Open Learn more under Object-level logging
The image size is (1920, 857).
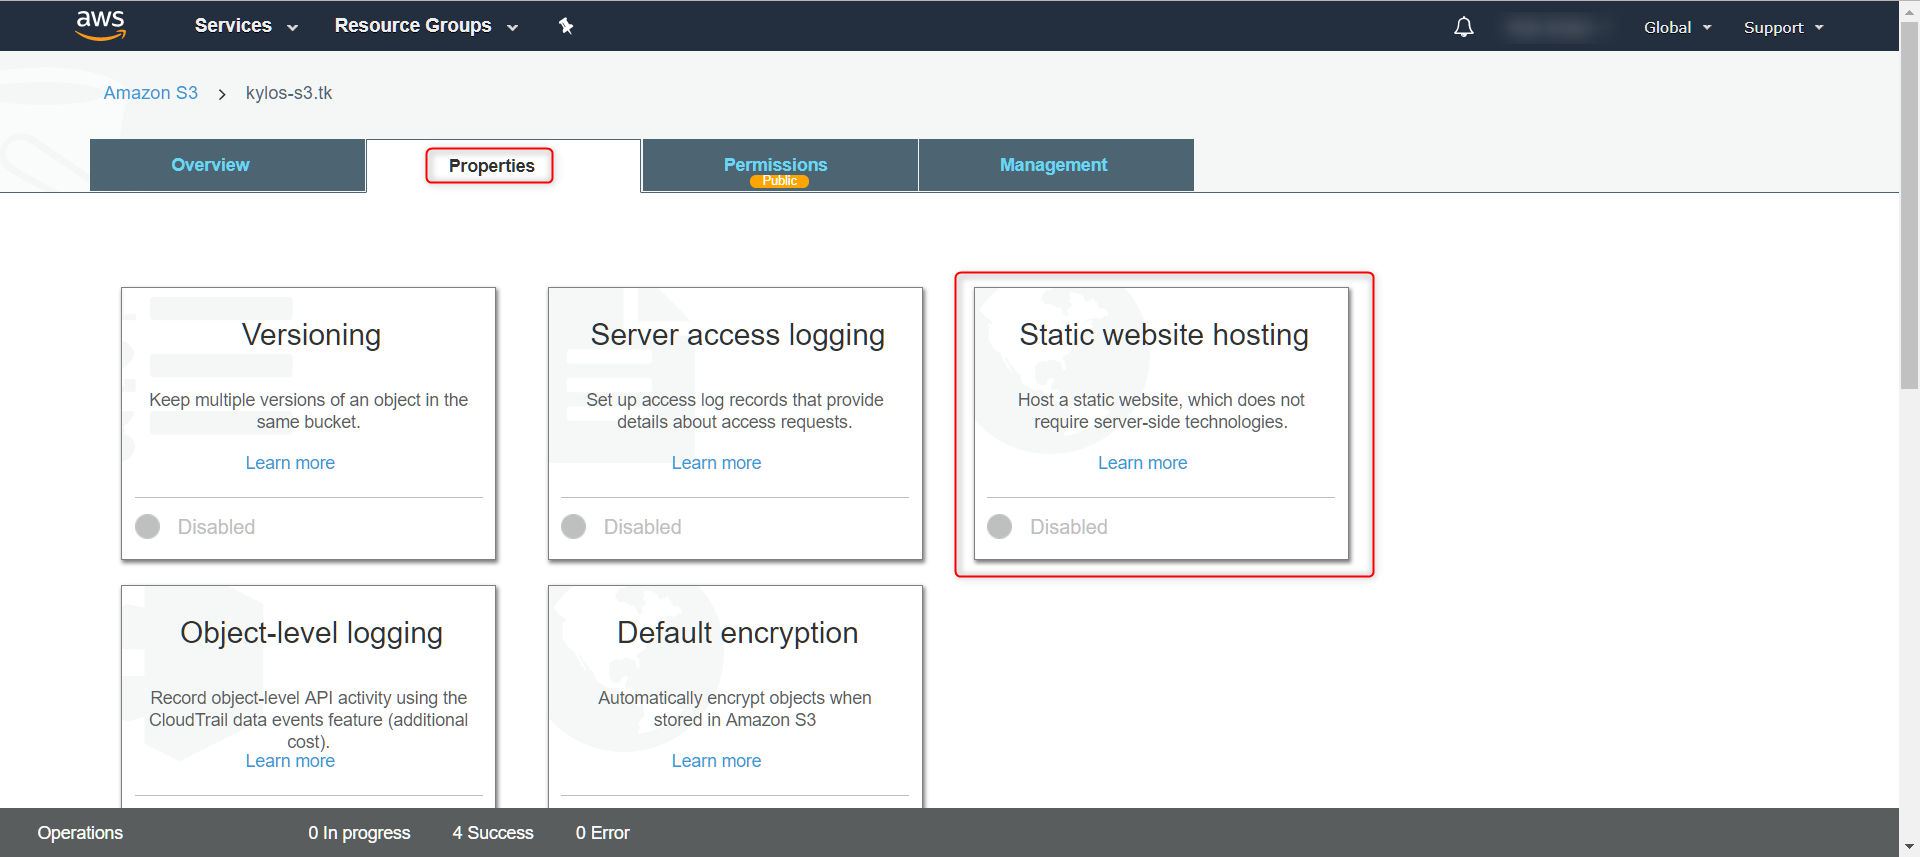[x=290, y=761]
